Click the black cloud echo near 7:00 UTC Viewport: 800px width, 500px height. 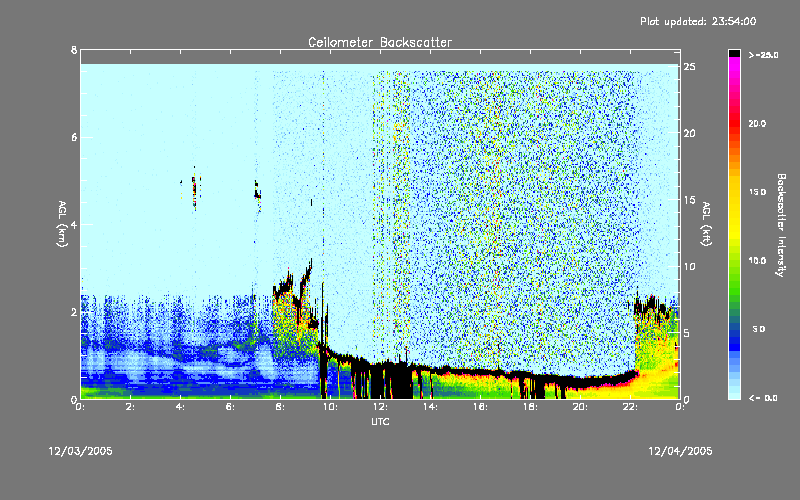click(258, 191)
